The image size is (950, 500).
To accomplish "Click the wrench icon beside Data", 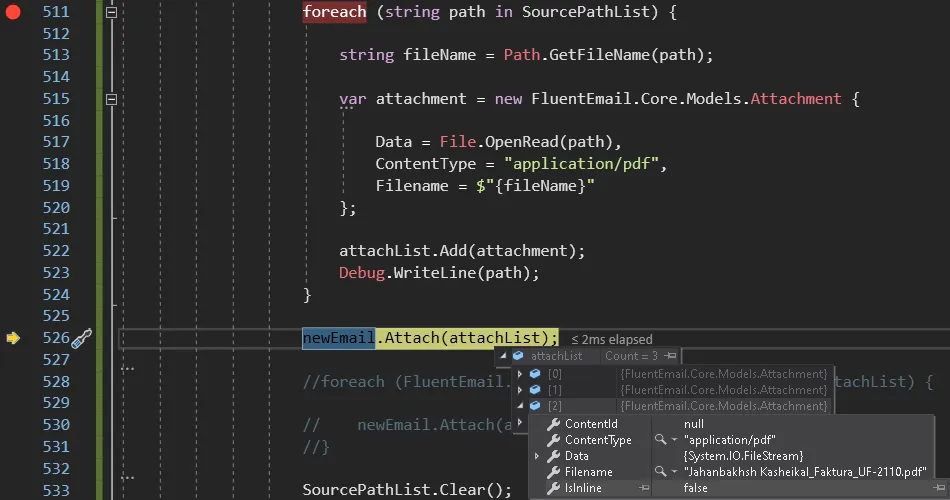I will pos(553,456).
